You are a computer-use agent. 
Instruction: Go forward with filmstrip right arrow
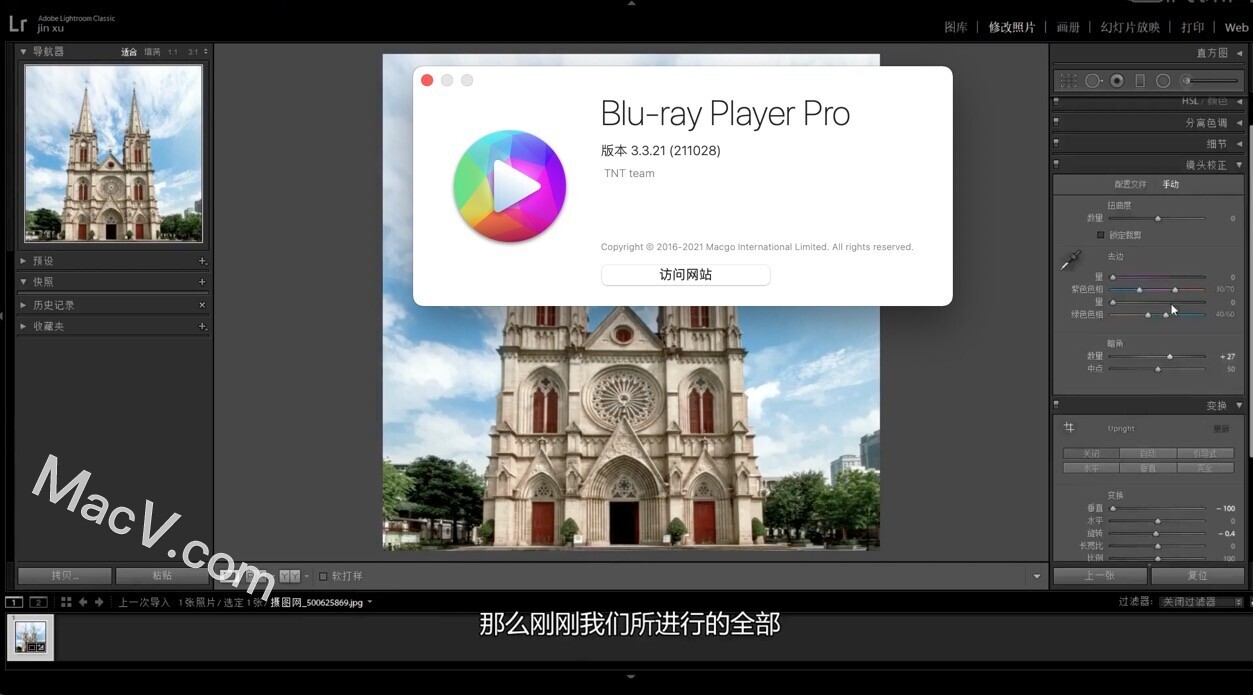click(99, 602)
